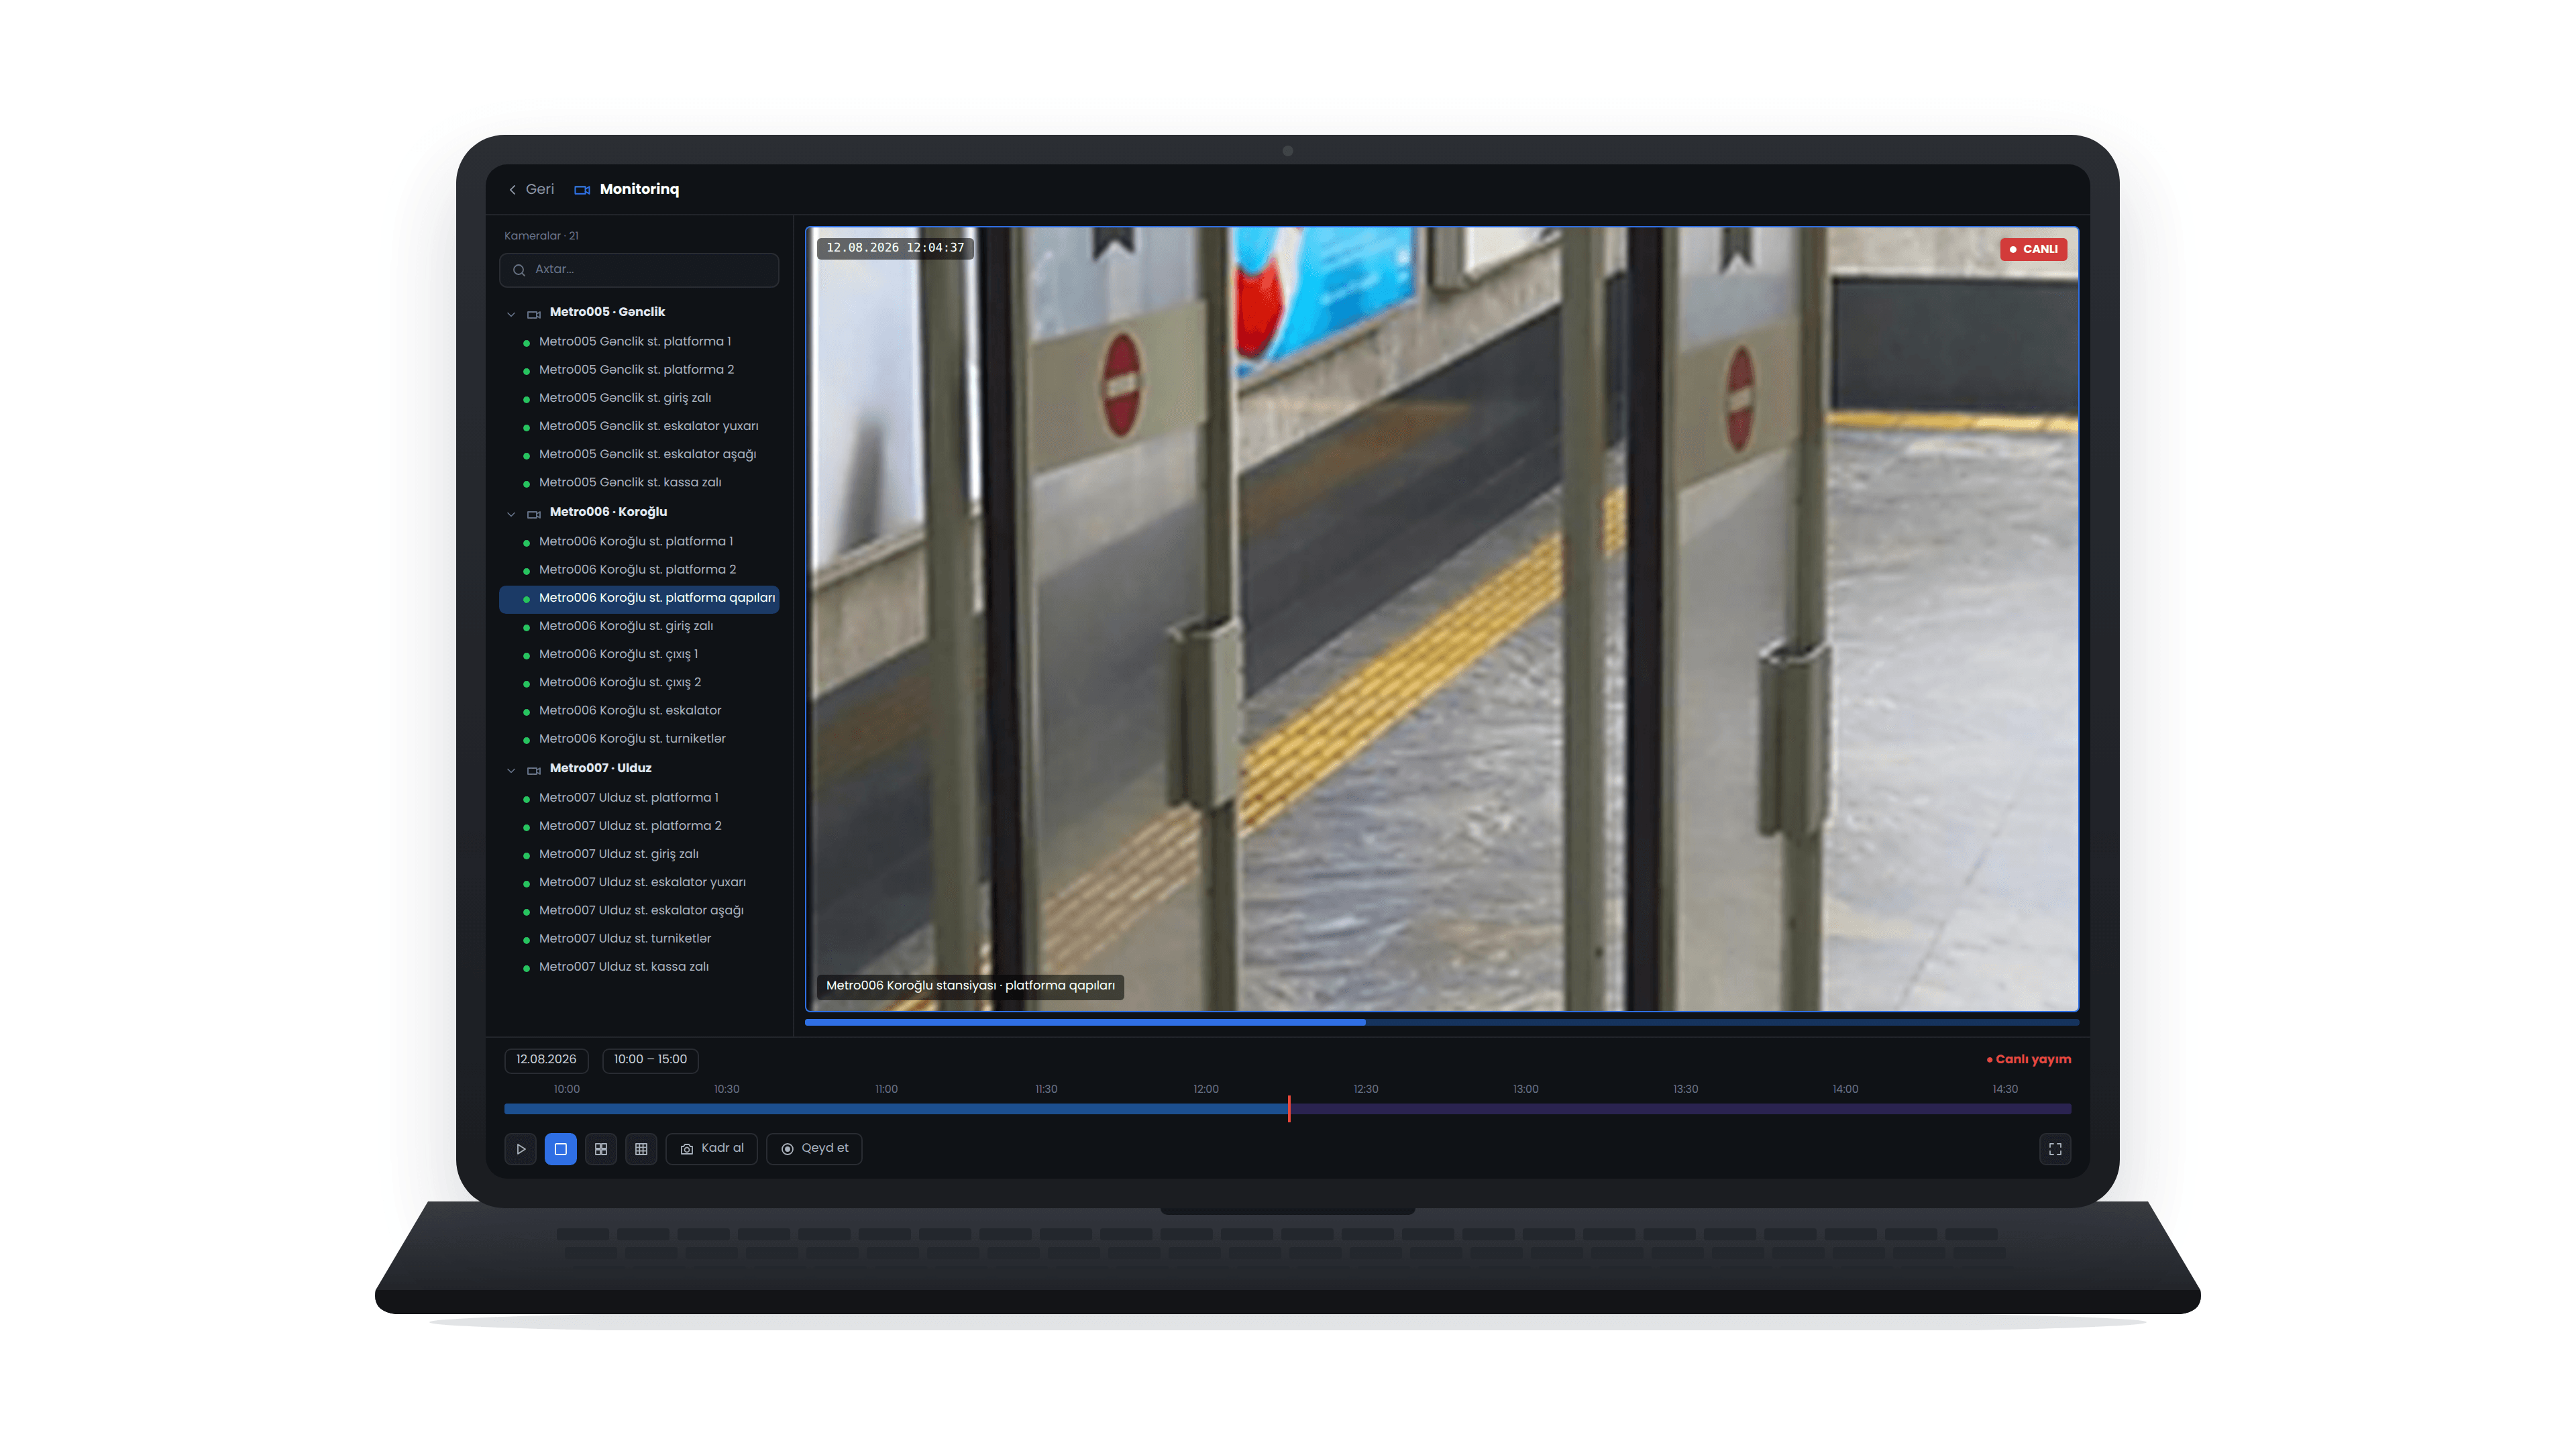Select Metro006 Koroğlu st. giriş zalı

coord(639,626)
